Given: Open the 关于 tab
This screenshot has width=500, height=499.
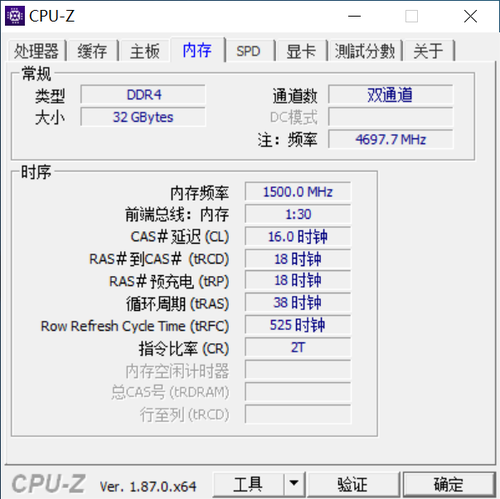Looking at the screenshot, I should point(428,51).
